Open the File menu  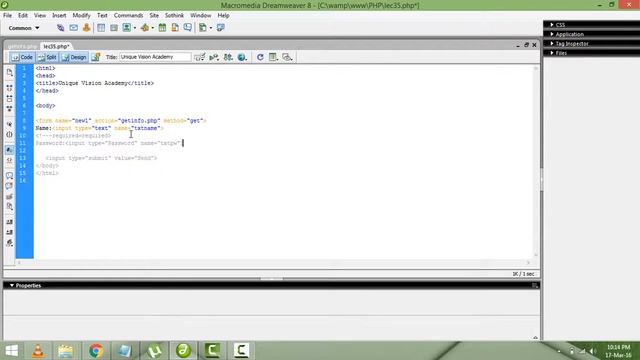[x=7, y=15]
